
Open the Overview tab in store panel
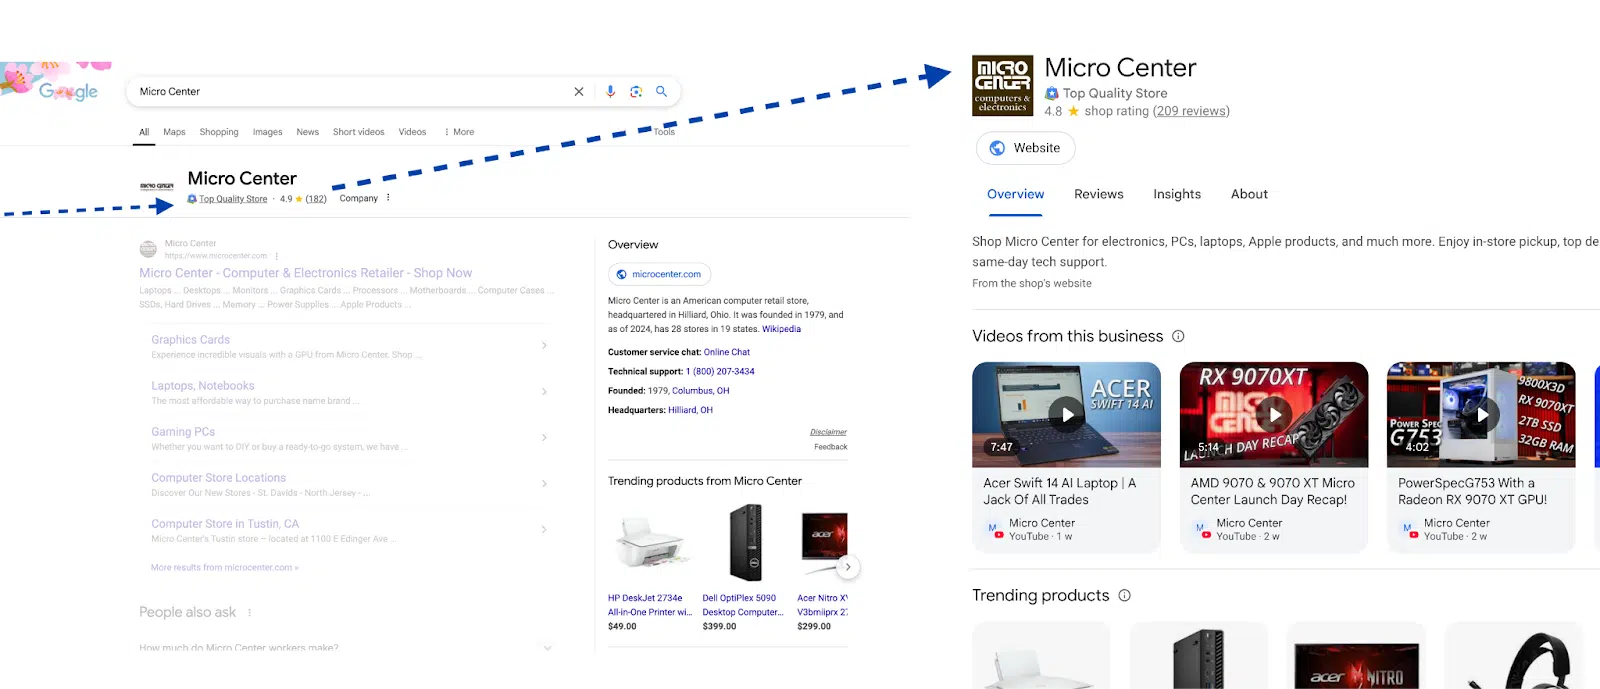[x=1015, y=194]
